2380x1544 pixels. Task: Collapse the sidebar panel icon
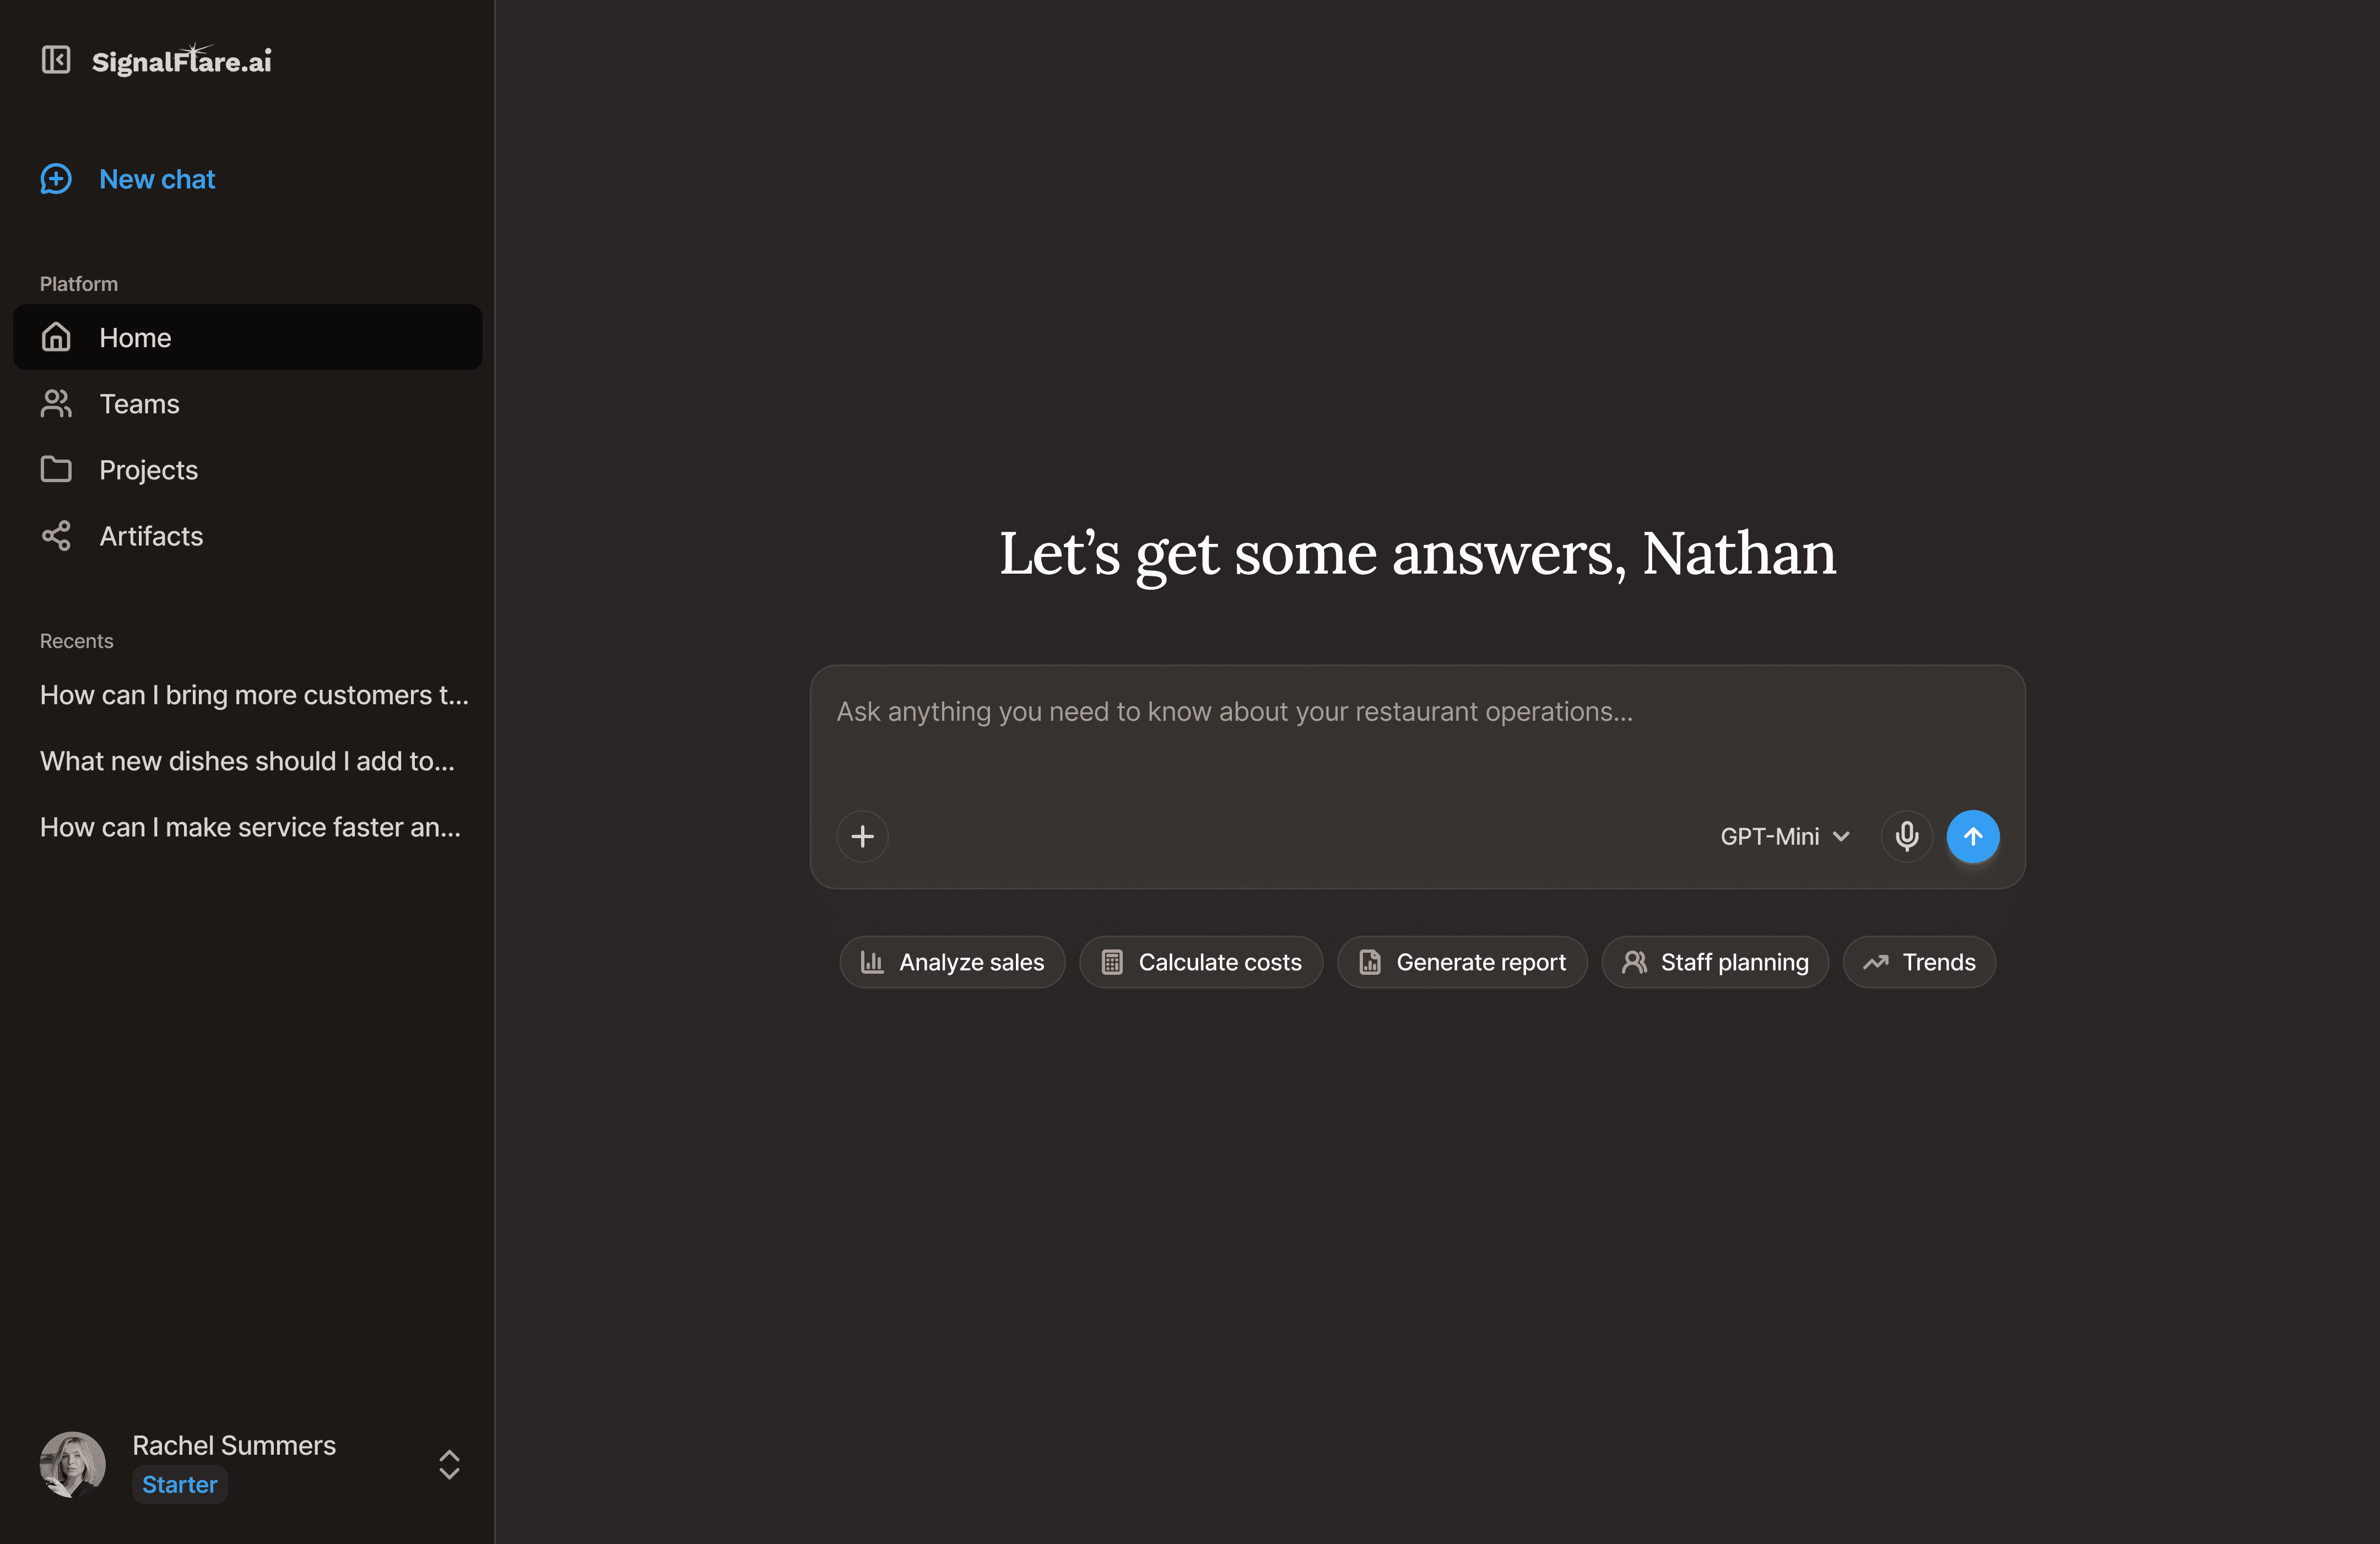click(56, 60)
